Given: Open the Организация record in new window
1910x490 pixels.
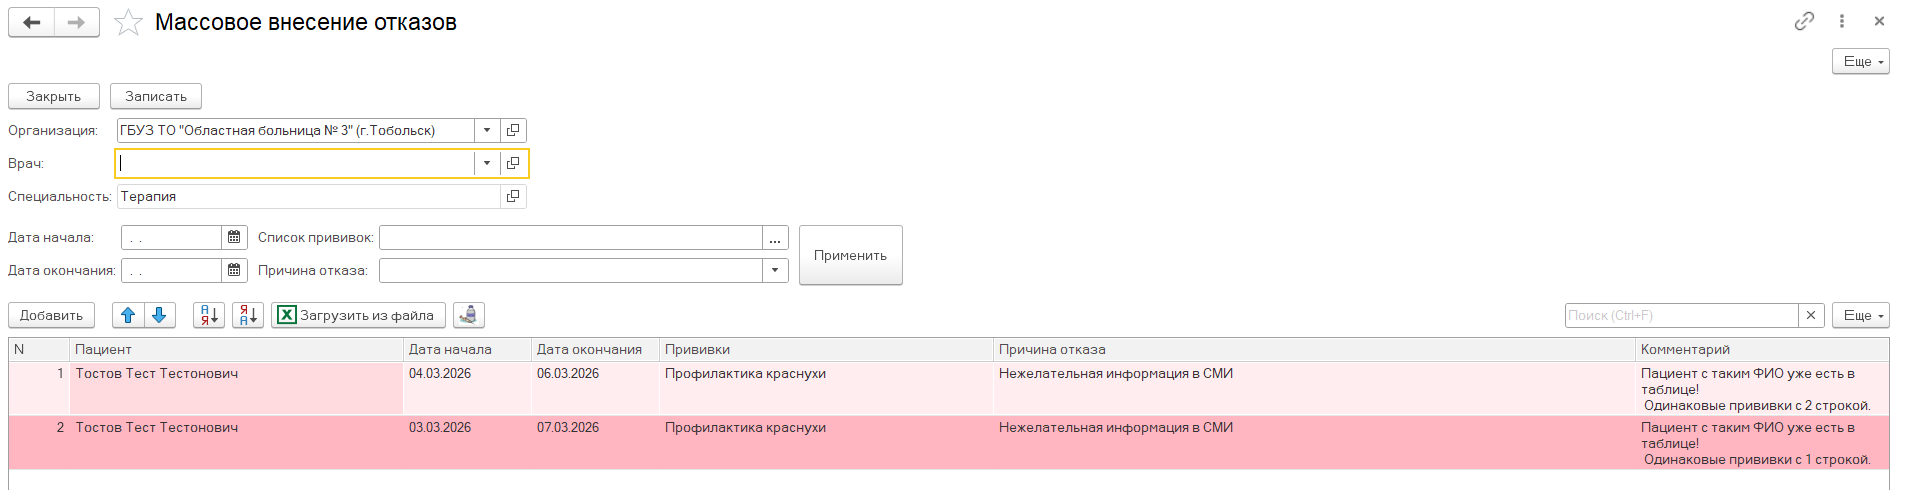Looking at the screenshot, I should click(x=513, y=130).
